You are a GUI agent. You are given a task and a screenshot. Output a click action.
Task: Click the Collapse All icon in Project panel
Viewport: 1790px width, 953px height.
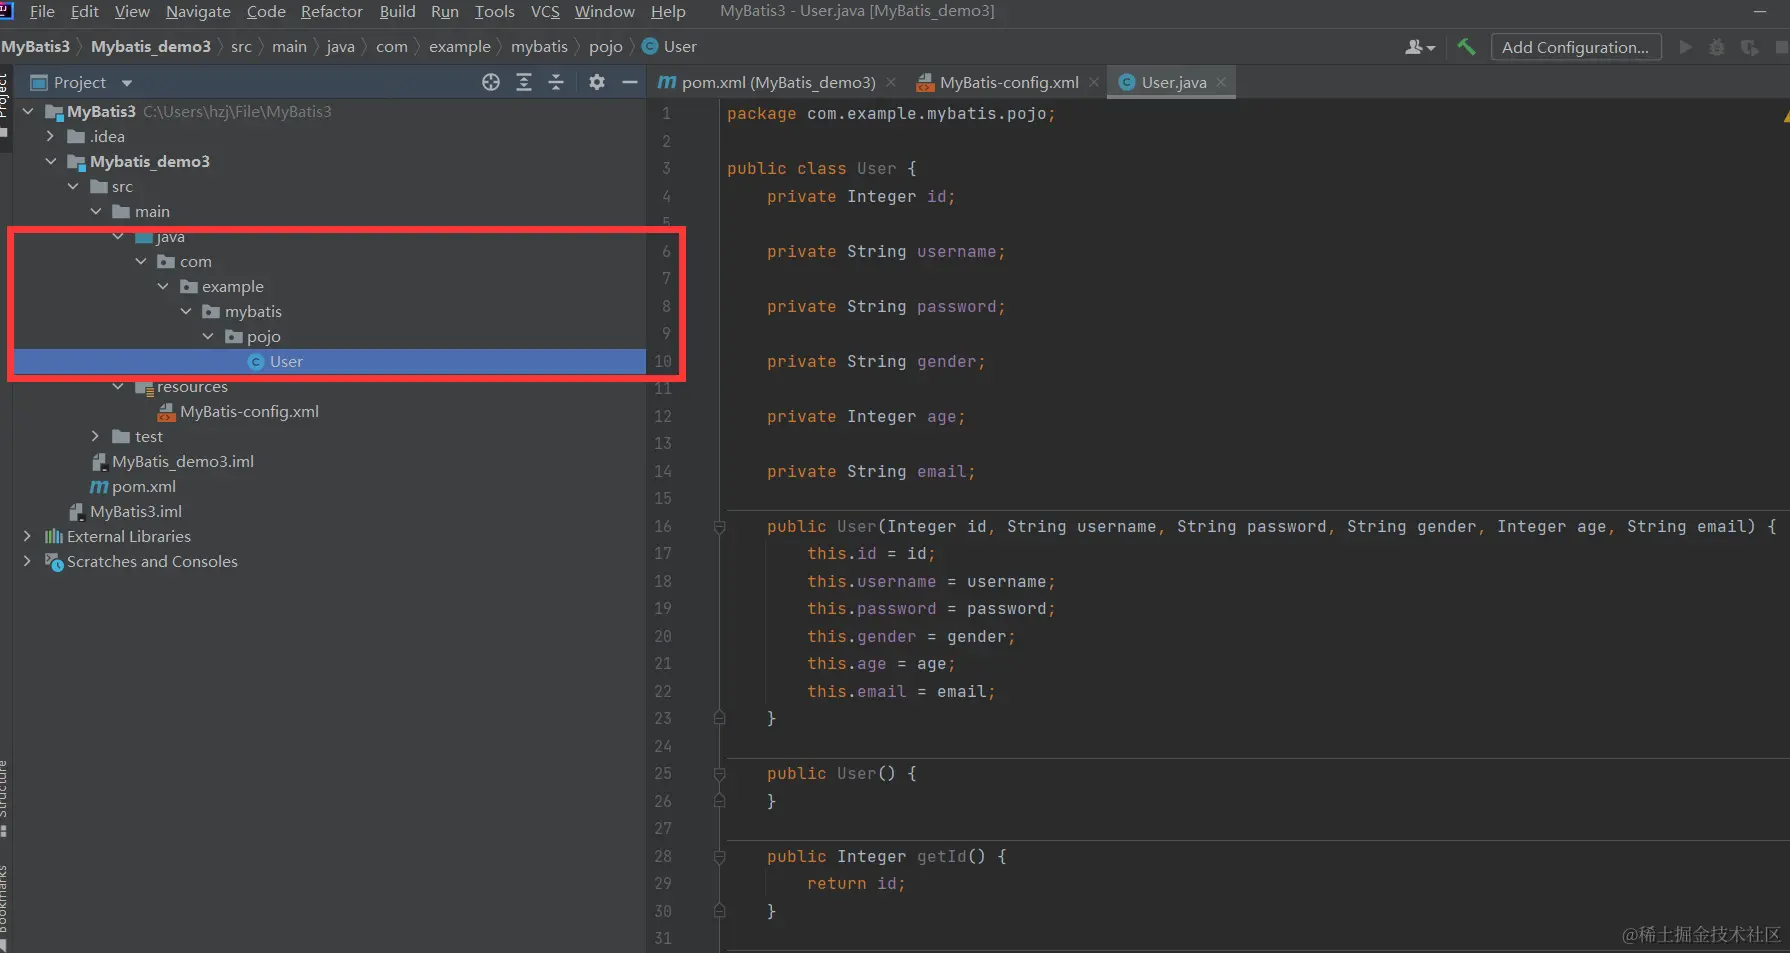(x=556, y=82)
